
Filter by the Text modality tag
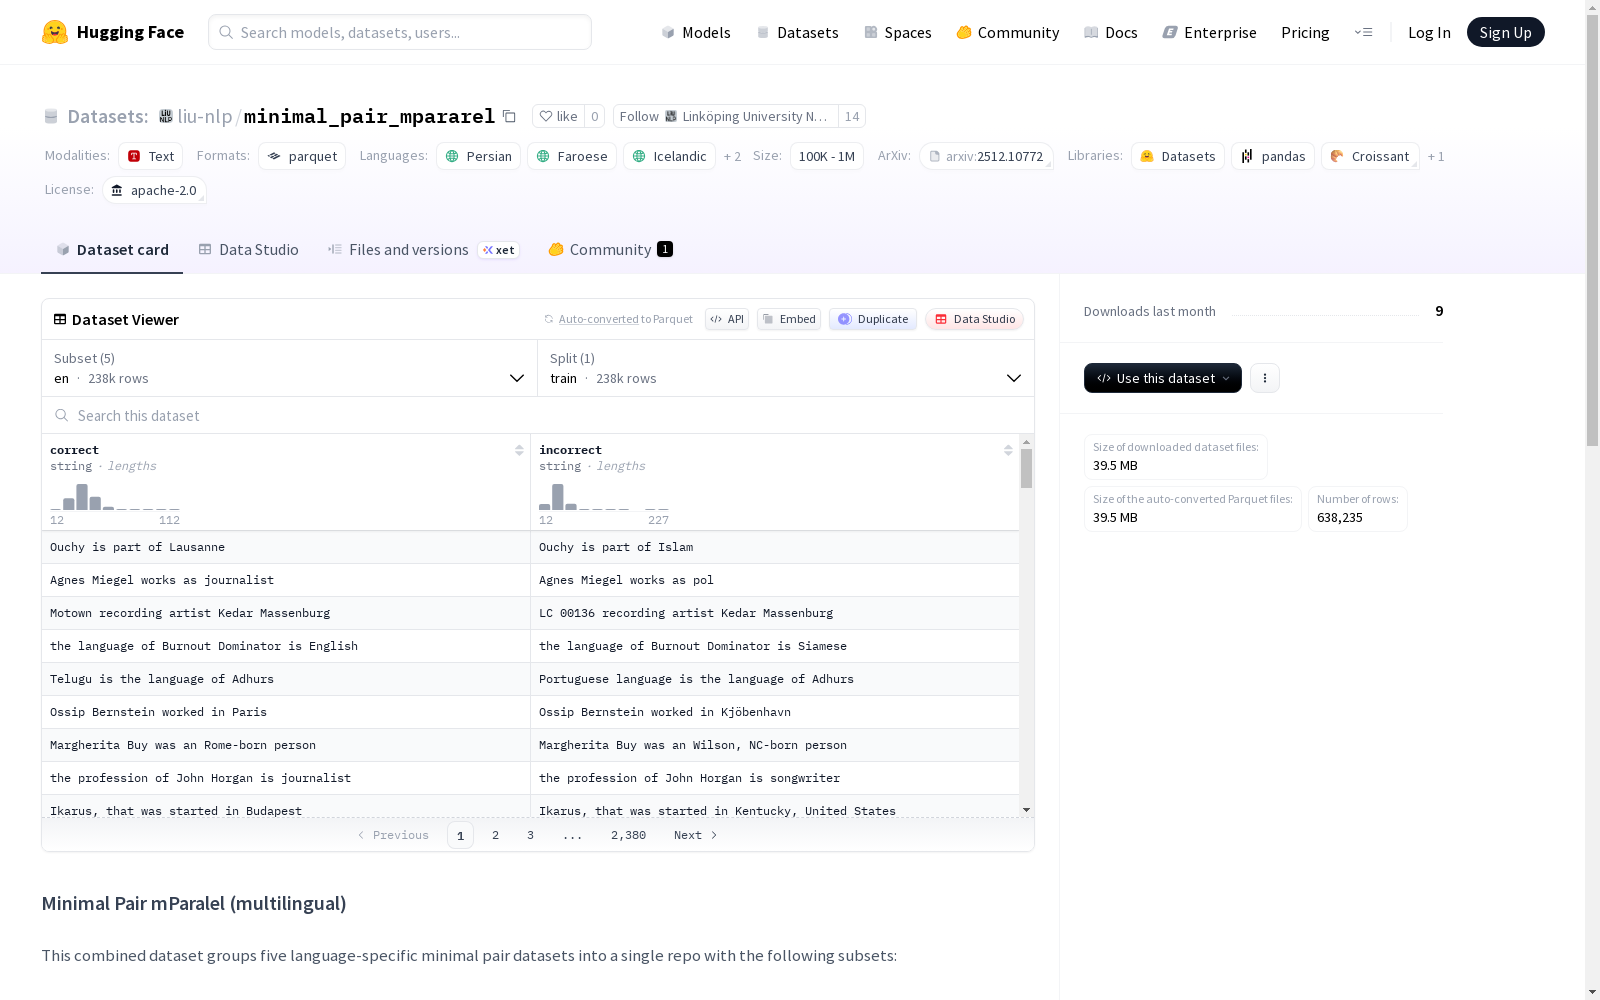[150, 156]
